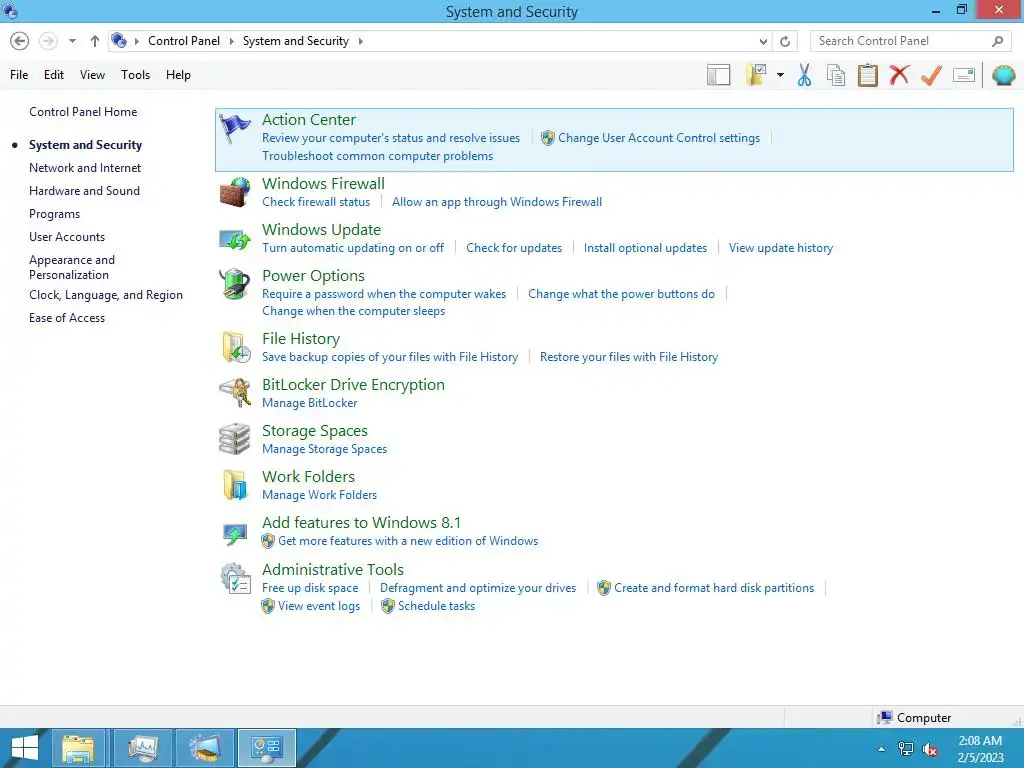Expand the Control Panel breadcrumb arrow
Screen dimensions: 1024x768
231,41
